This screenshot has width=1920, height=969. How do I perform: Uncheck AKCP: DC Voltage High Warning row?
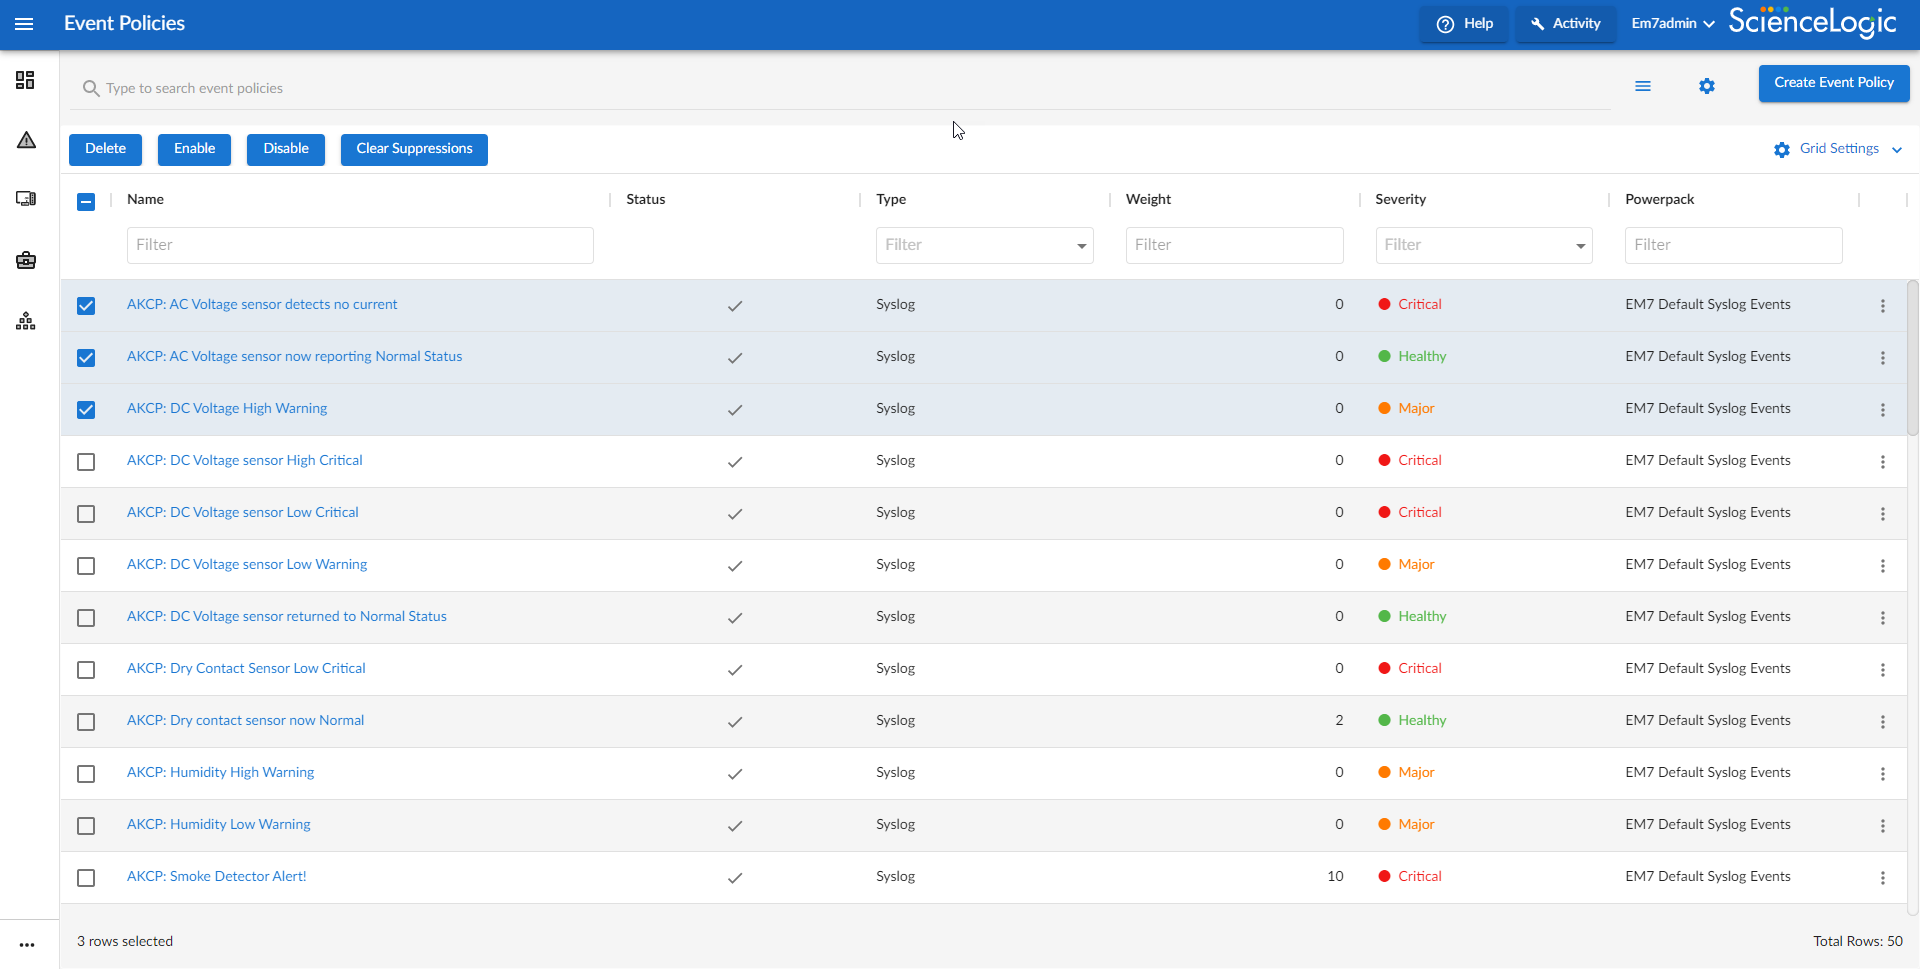pos(86,410)
